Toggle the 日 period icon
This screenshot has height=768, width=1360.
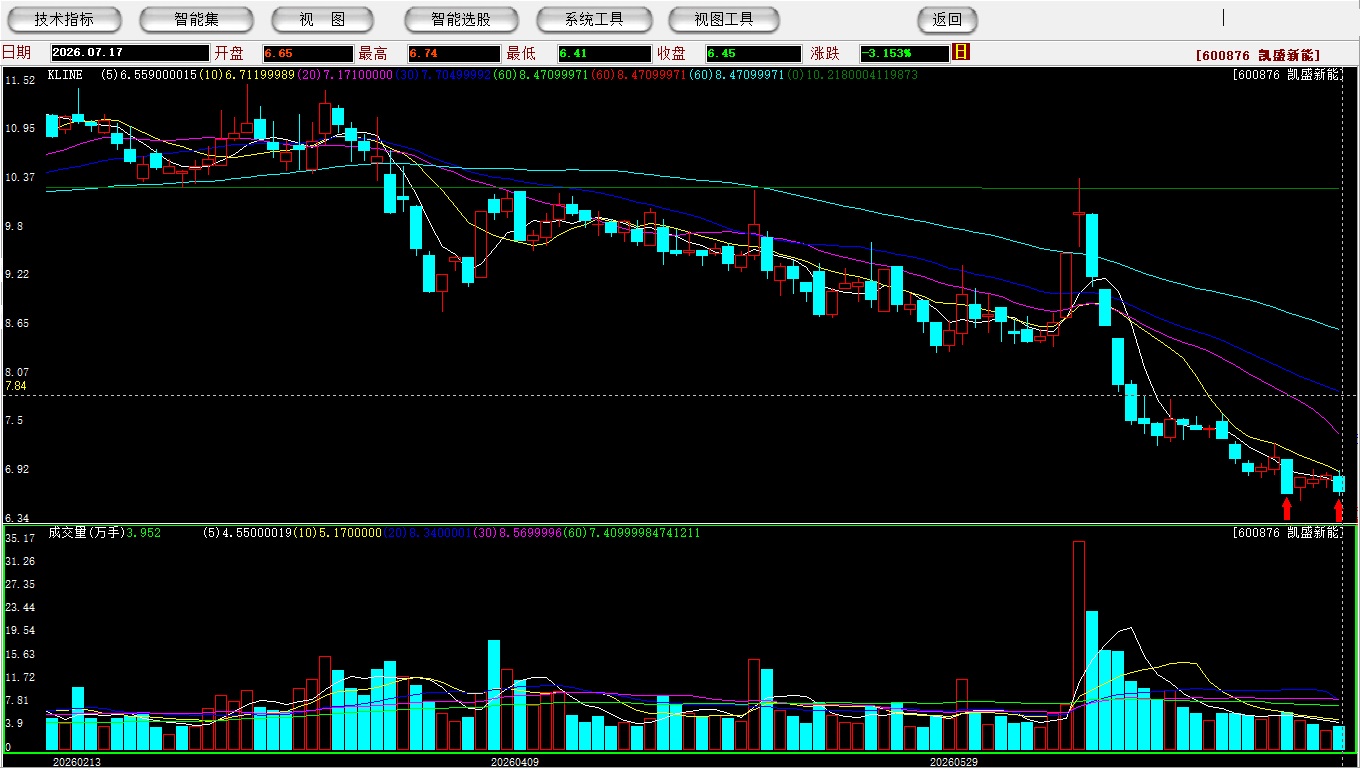[x=962, y=52]
